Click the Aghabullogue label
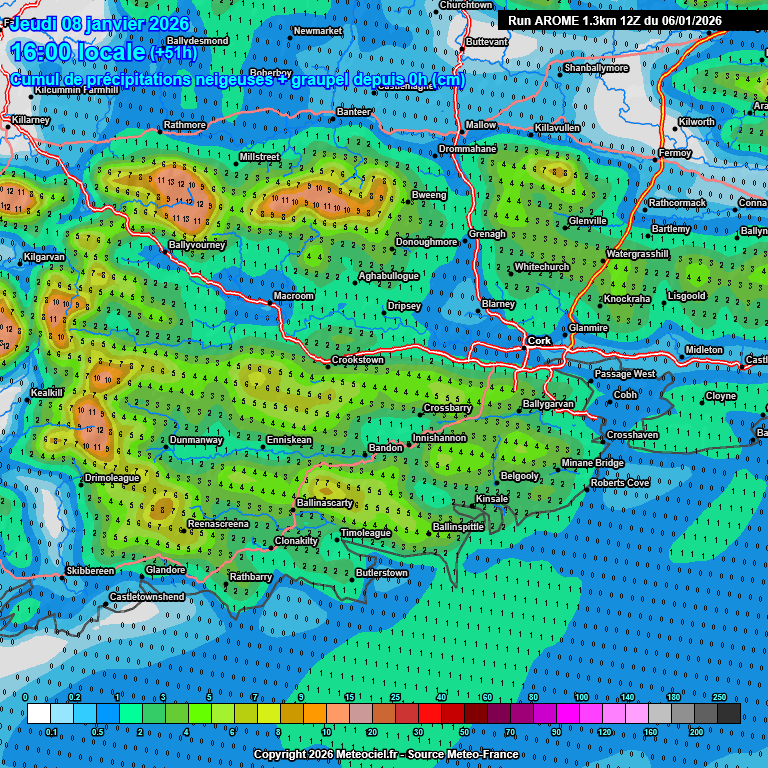The height and width of the screenshot is (768, 768). click(x=389, y=276)
